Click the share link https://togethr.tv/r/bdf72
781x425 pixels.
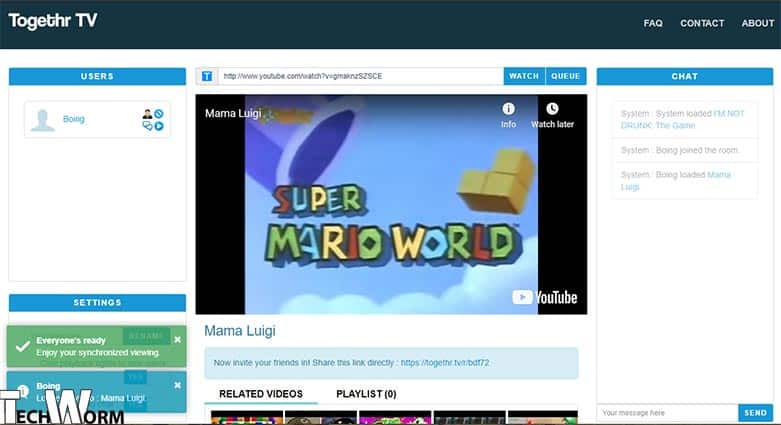click(x=445, y=363)
